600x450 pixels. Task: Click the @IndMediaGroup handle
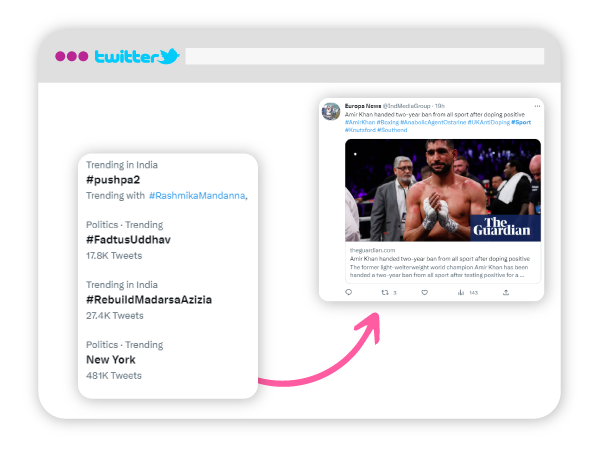[406, 106]
